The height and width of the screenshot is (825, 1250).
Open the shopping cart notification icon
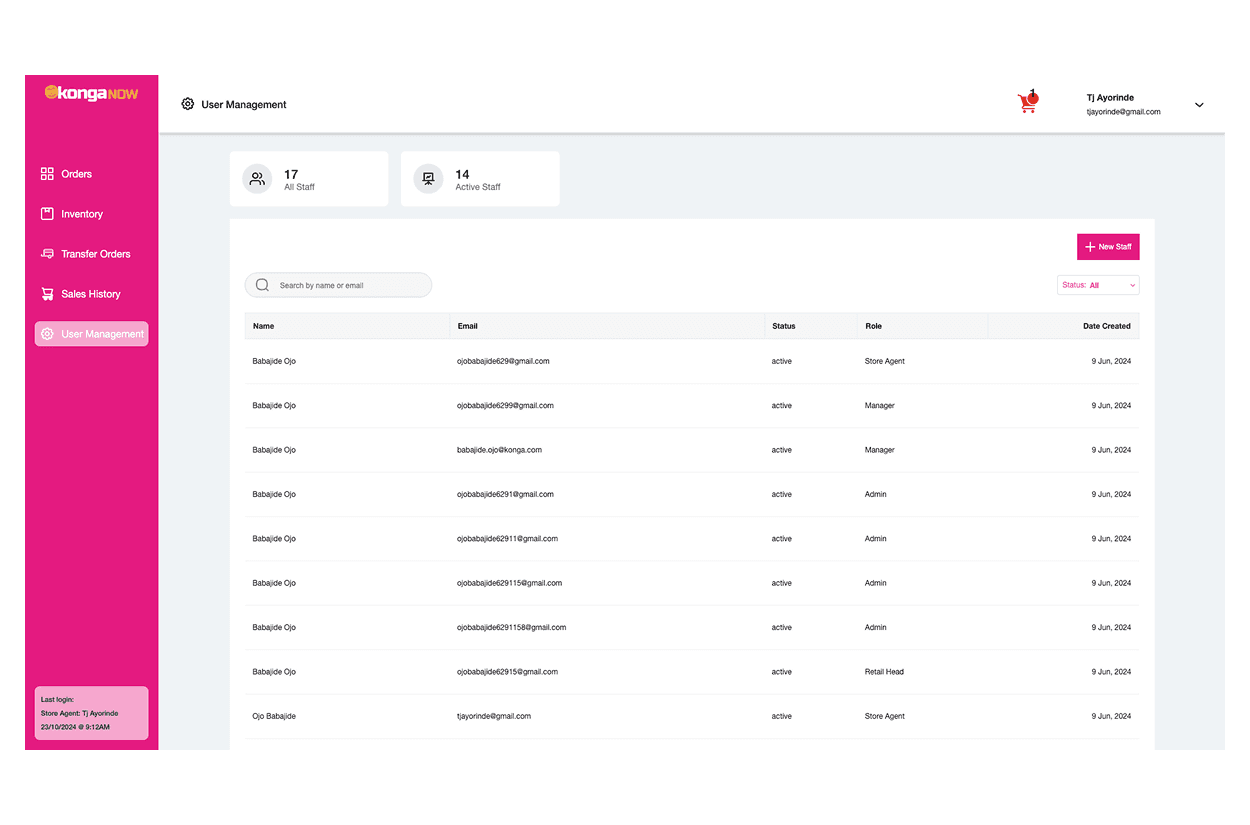[1027, 102]
